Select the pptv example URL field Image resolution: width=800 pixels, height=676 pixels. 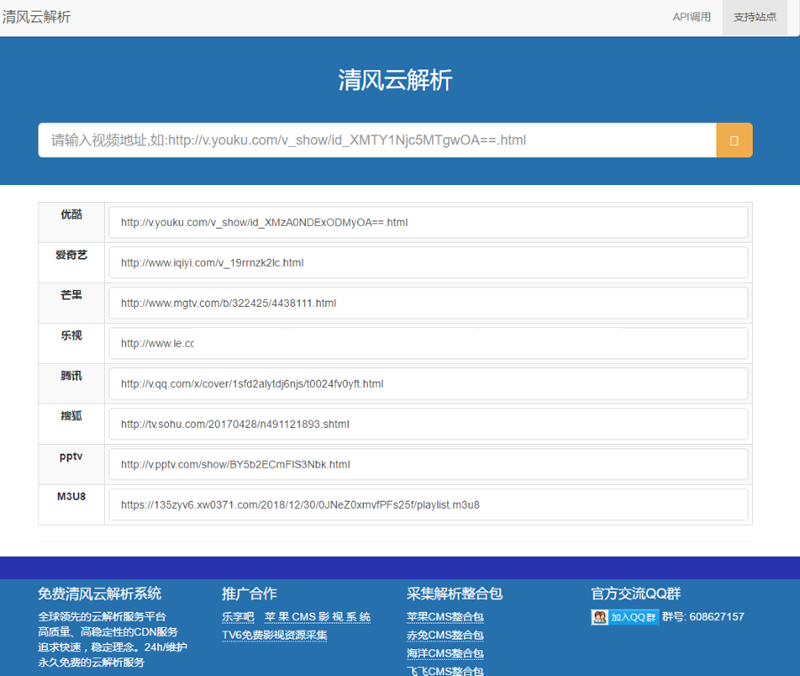coord(428,464)
